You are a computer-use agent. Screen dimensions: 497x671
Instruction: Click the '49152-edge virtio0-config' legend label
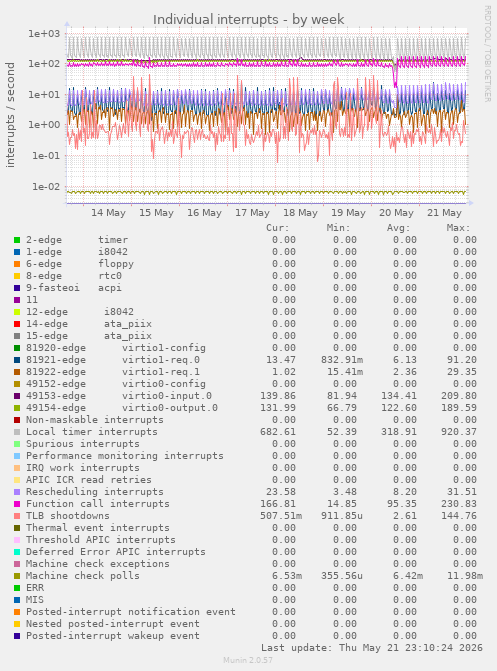tap(116, 384)
